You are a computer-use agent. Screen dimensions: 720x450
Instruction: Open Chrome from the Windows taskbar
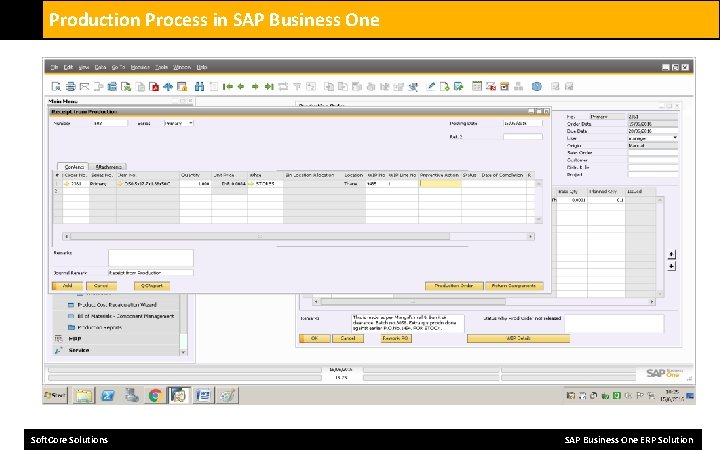click(x=155, y=395)
